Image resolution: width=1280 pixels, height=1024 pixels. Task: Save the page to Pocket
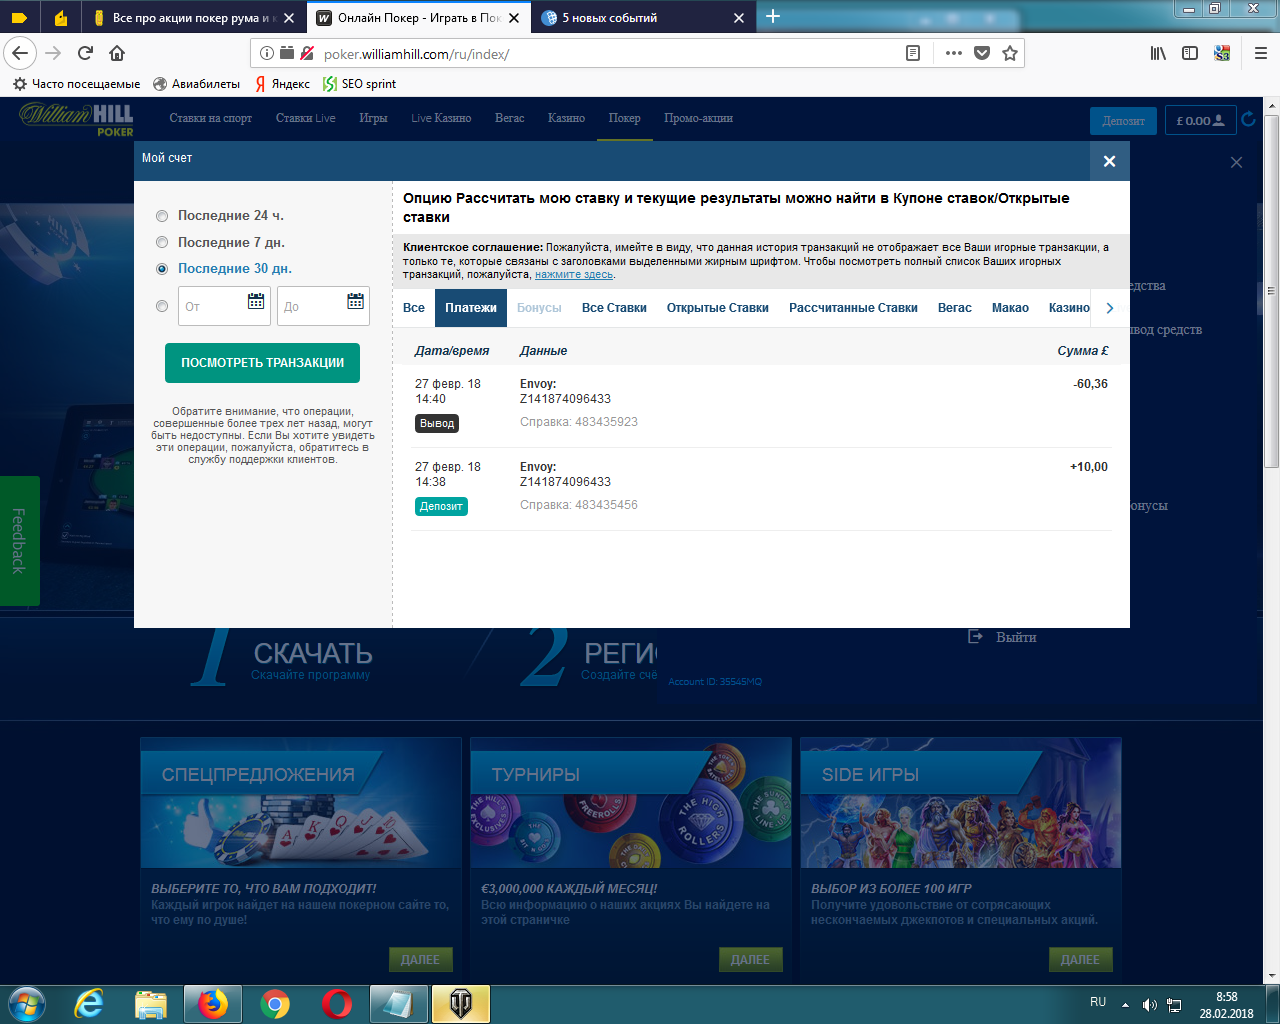[982, 53]
